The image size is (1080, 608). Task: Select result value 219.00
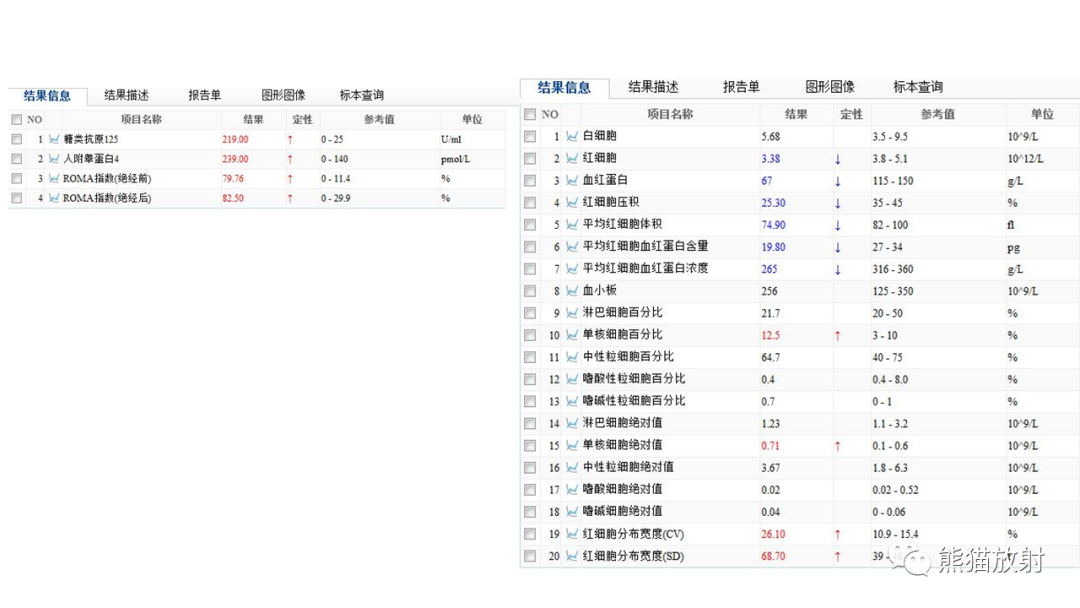tap(235, 139)
